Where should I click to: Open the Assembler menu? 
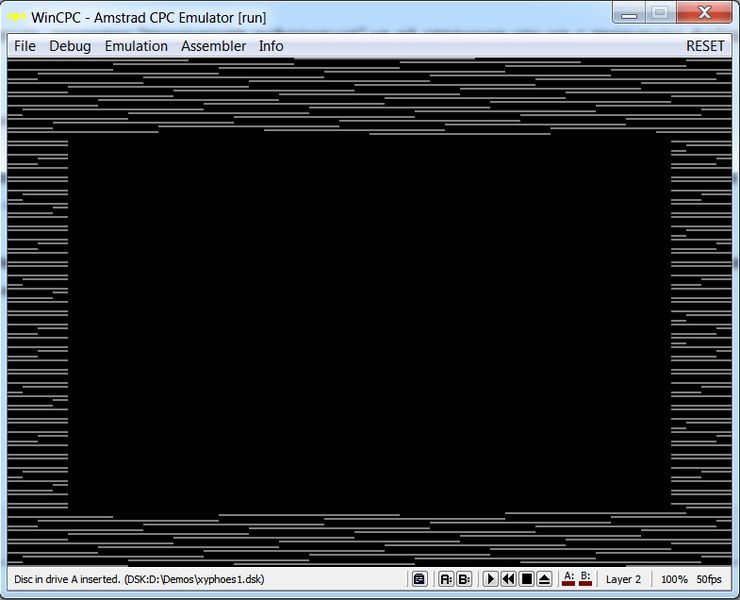click(x=213, y=46)
